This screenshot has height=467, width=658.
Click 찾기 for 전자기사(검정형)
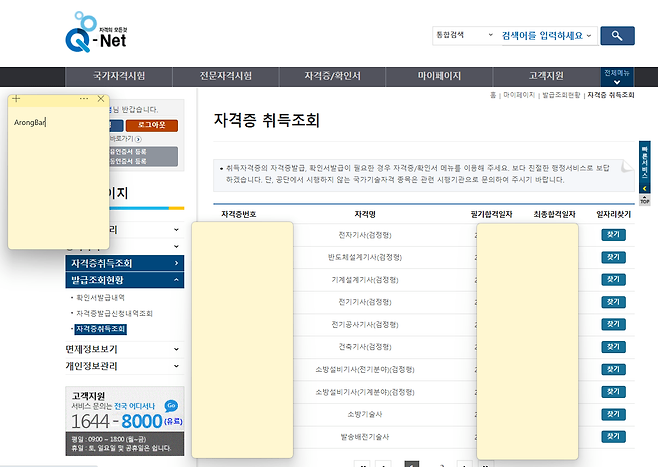click(x=613, y=235)
